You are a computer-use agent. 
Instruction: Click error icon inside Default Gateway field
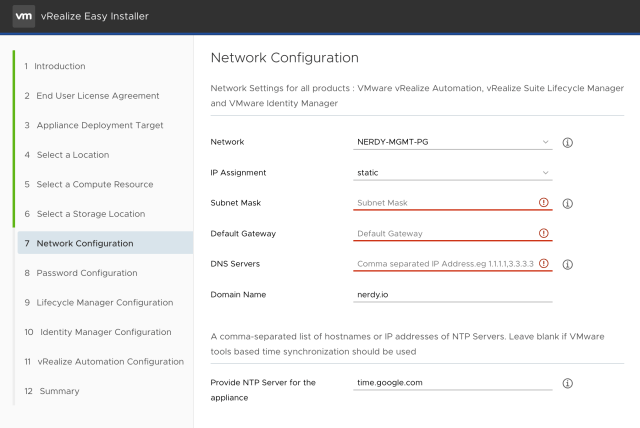544,234
